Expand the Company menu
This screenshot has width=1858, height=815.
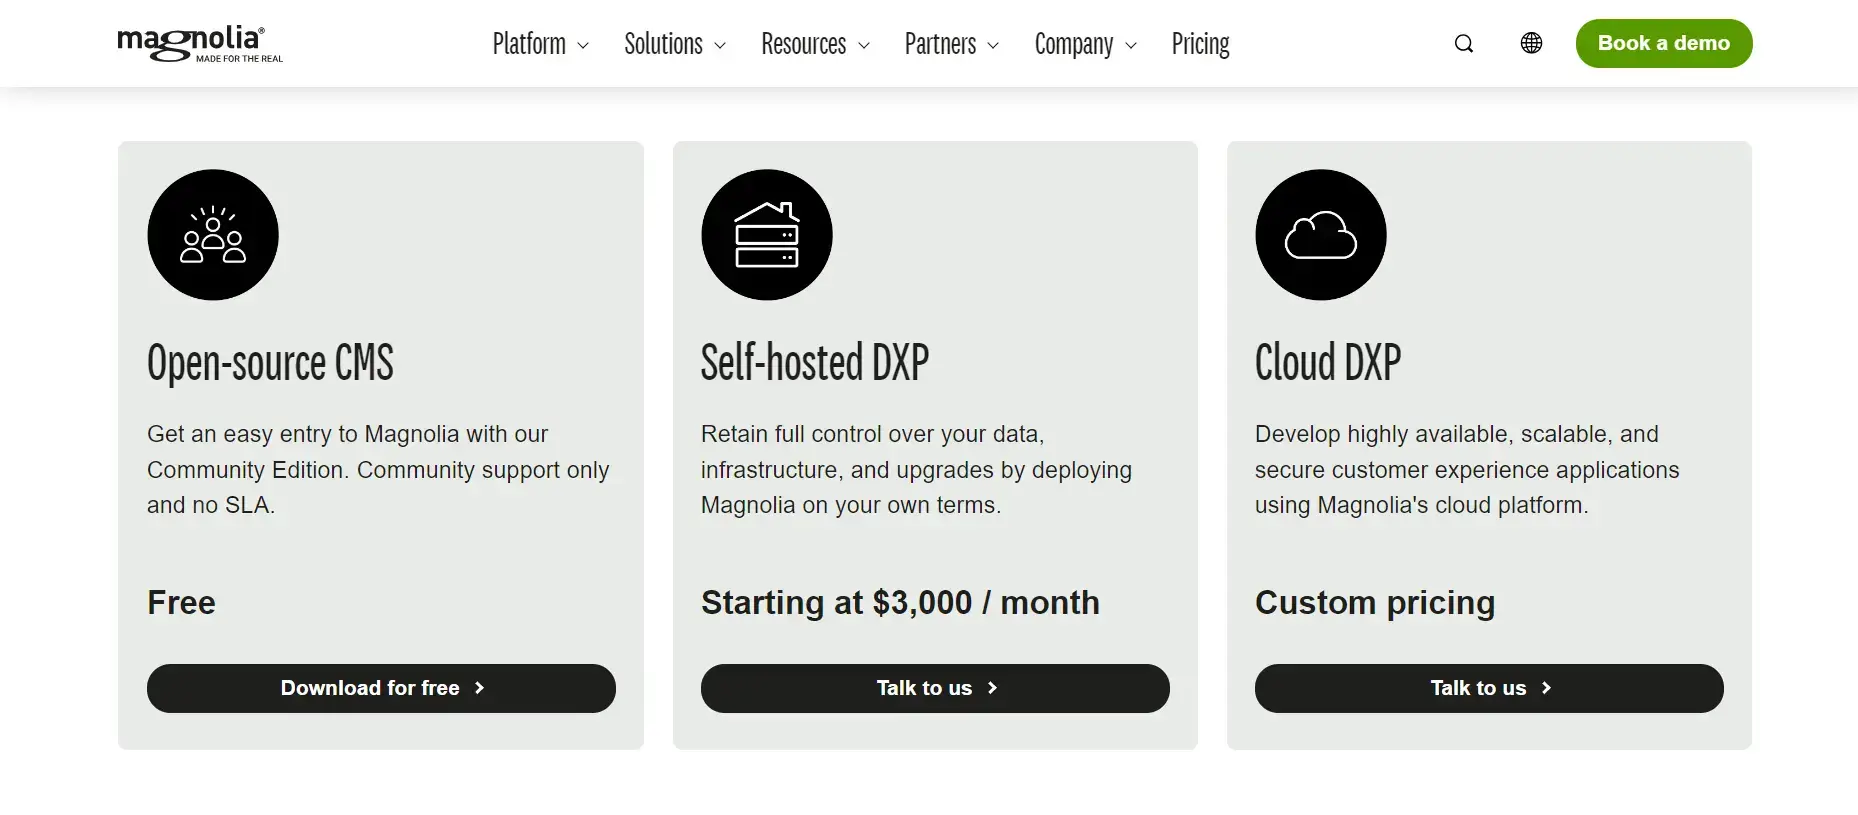pyautogui.click(x=1086, y=44)
